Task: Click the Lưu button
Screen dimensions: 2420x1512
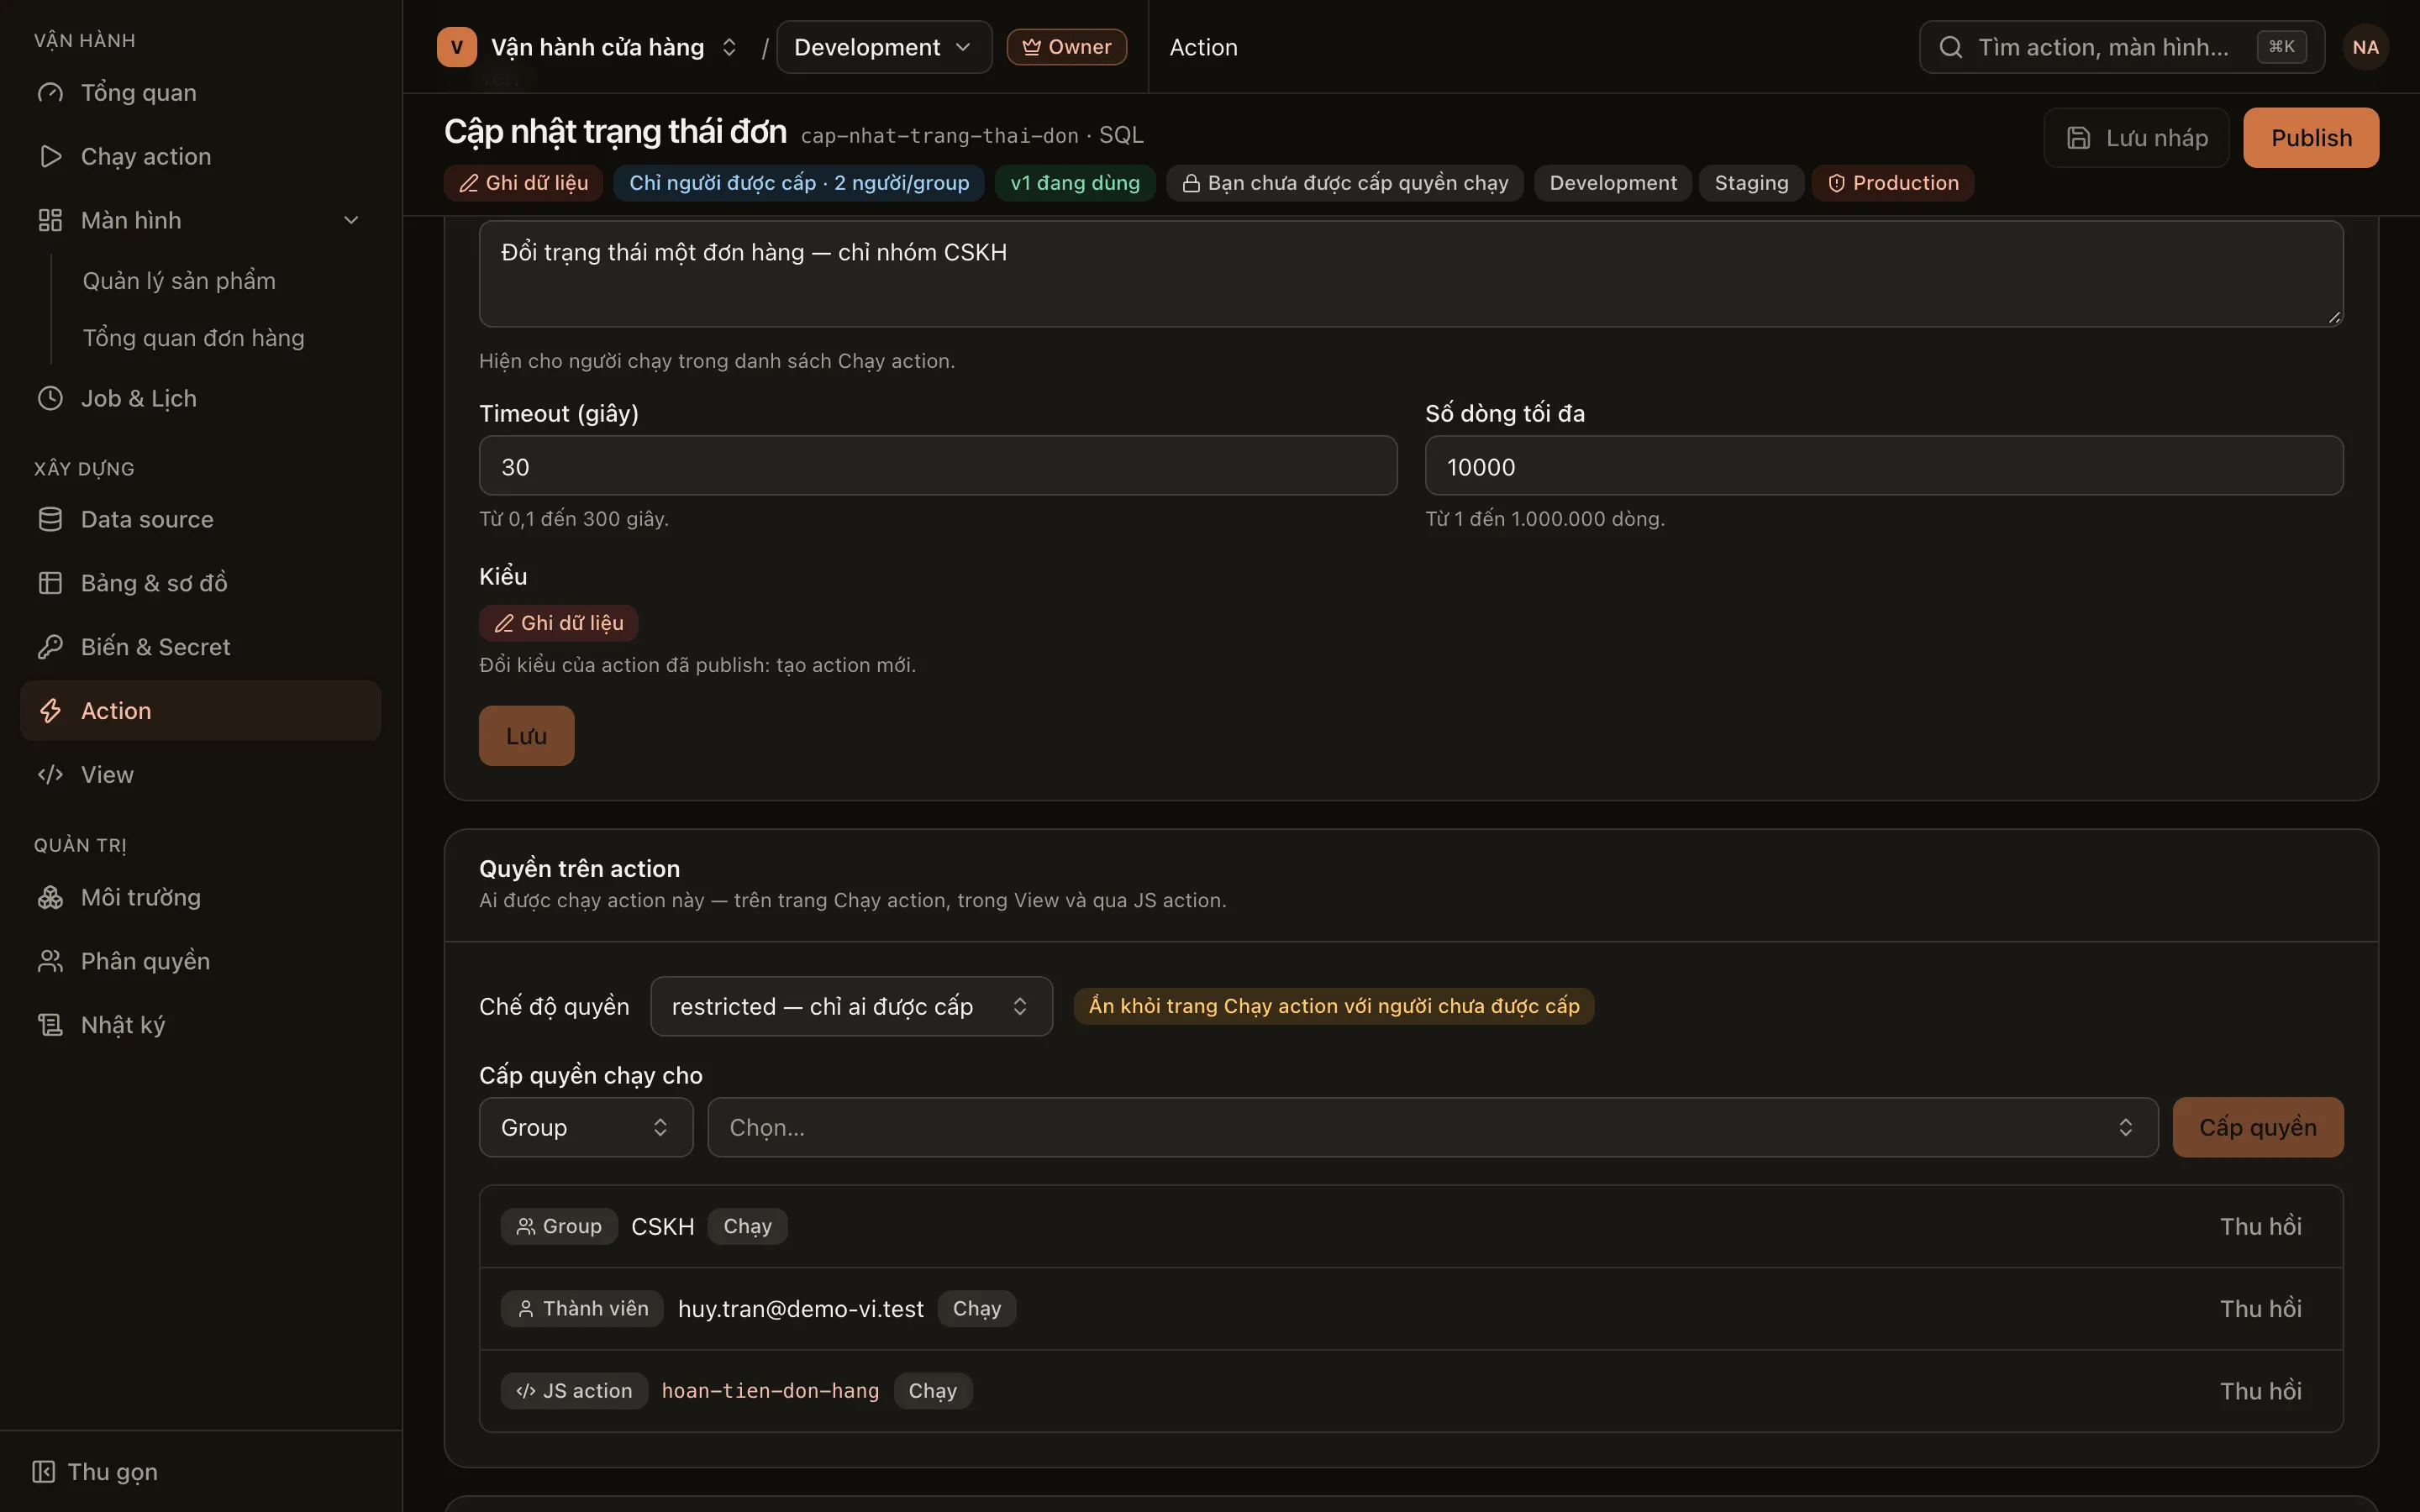Action: click(526, 736)
